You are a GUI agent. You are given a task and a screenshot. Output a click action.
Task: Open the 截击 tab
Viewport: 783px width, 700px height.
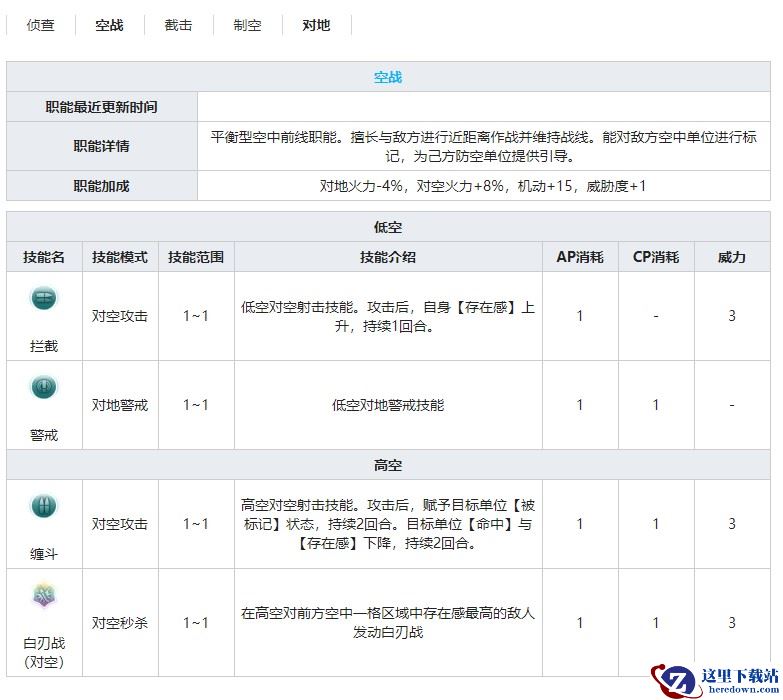tap(178, 25)
